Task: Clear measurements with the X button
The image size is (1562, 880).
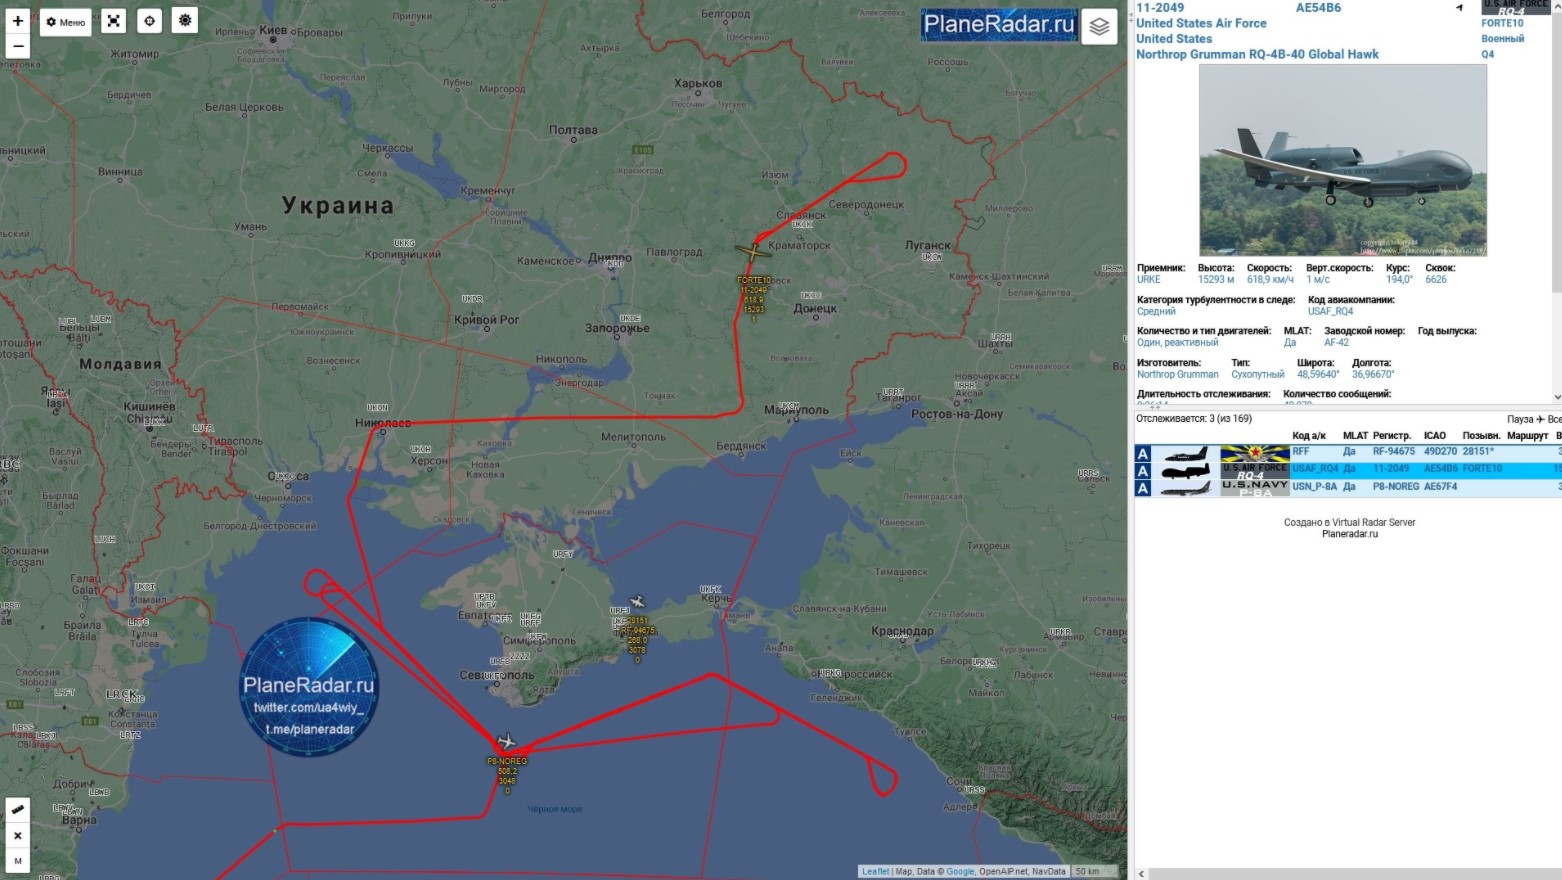Action: pos(18,835)
